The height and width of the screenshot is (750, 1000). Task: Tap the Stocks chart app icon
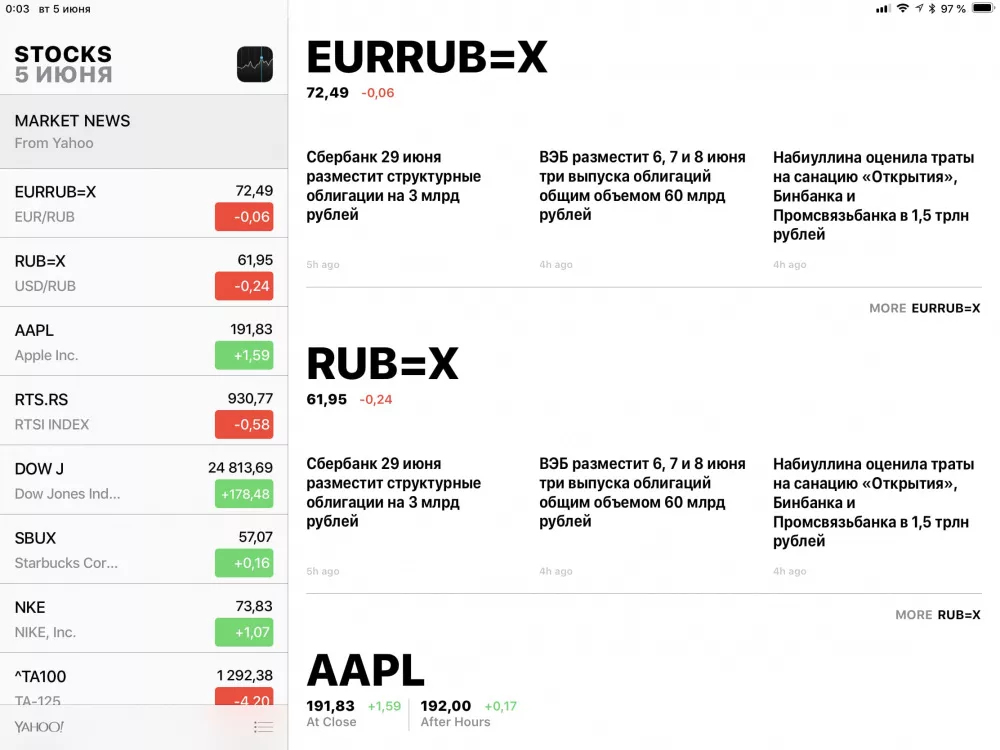254,64
